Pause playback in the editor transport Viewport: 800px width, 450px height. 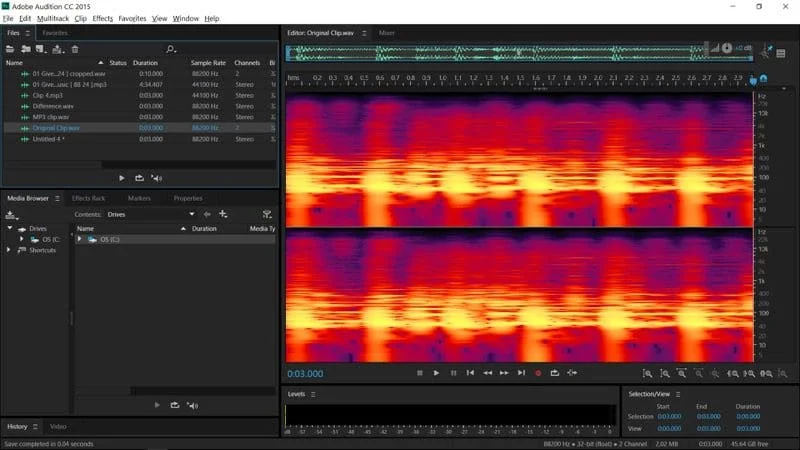pyautogui.click(x=453, y=373)
